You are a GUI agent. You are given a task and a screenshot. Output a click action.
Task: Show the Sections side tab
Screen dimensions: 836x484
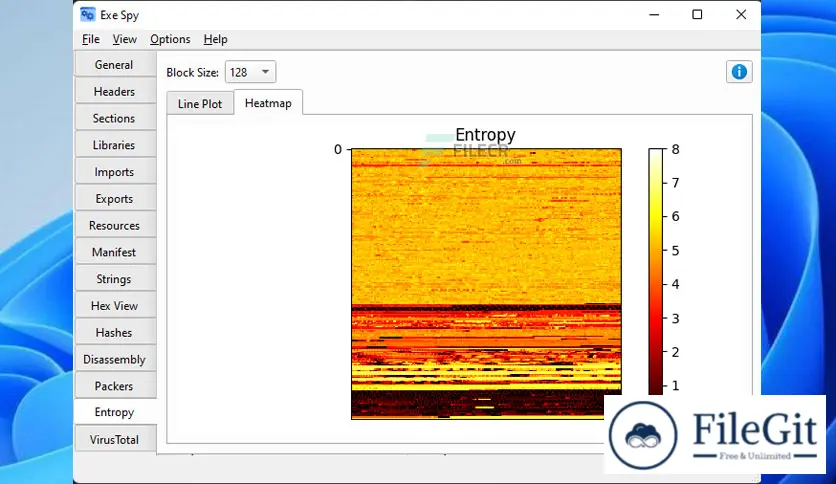114,118
